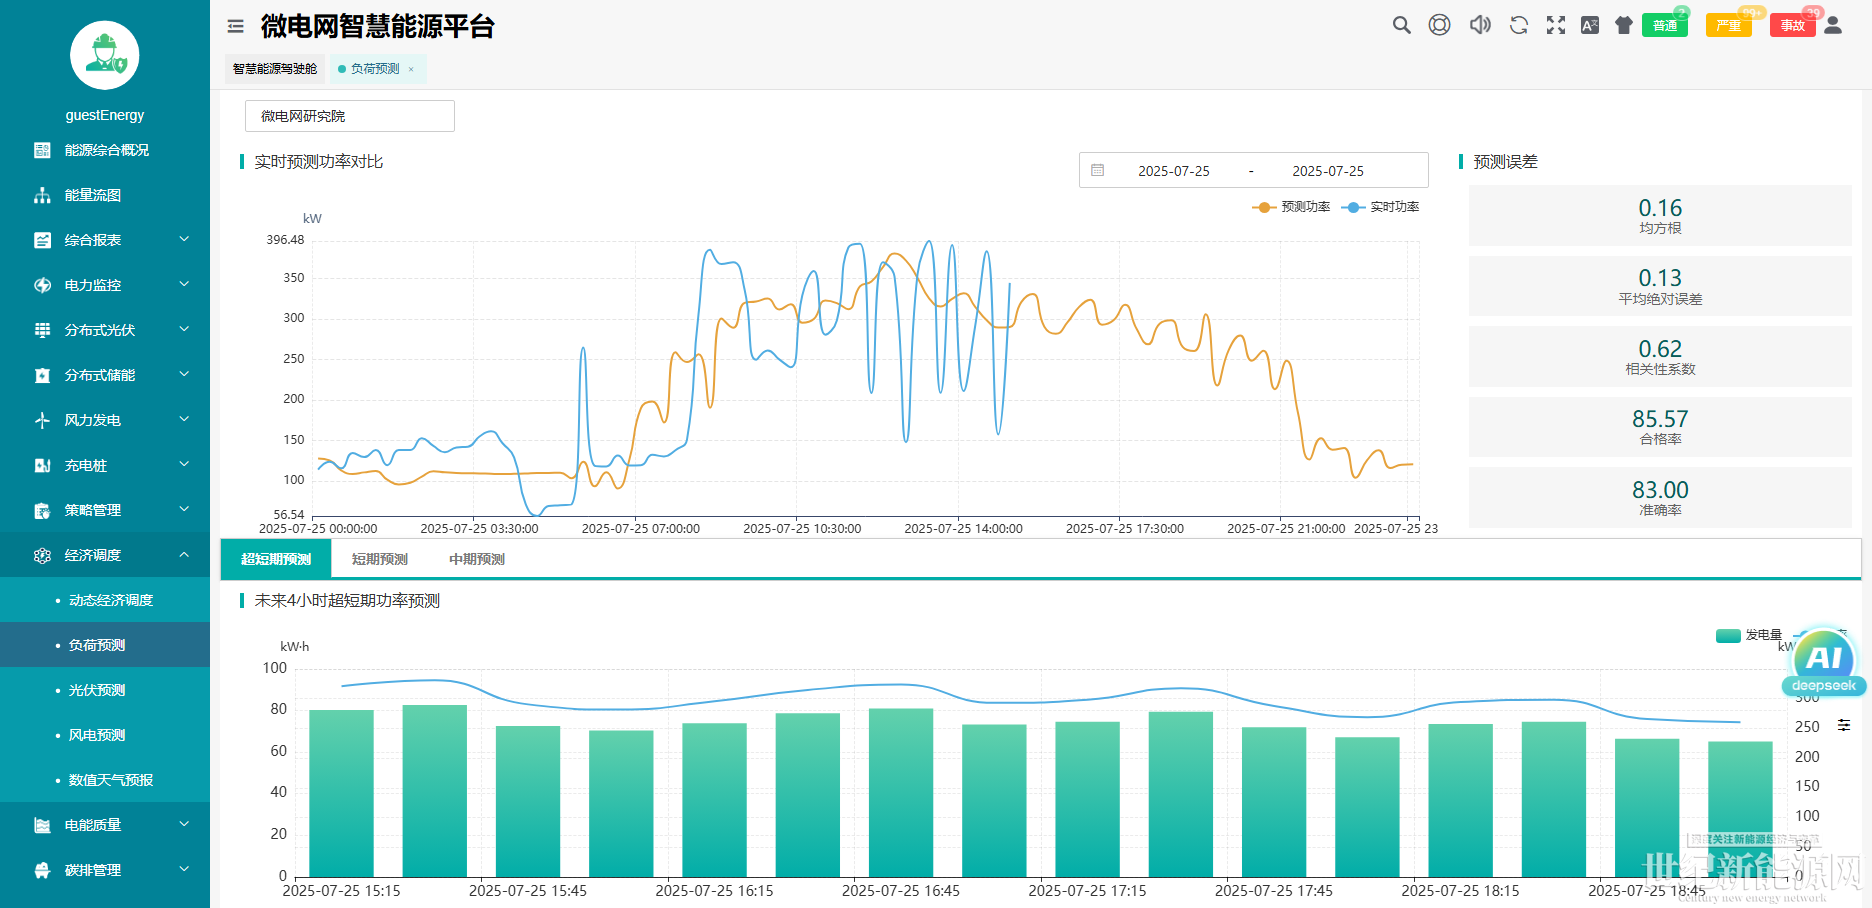Viewport: 1872px width, 908px height.
Task: Open 光伏预测 in the sidebar
Action: coord(97,690)
